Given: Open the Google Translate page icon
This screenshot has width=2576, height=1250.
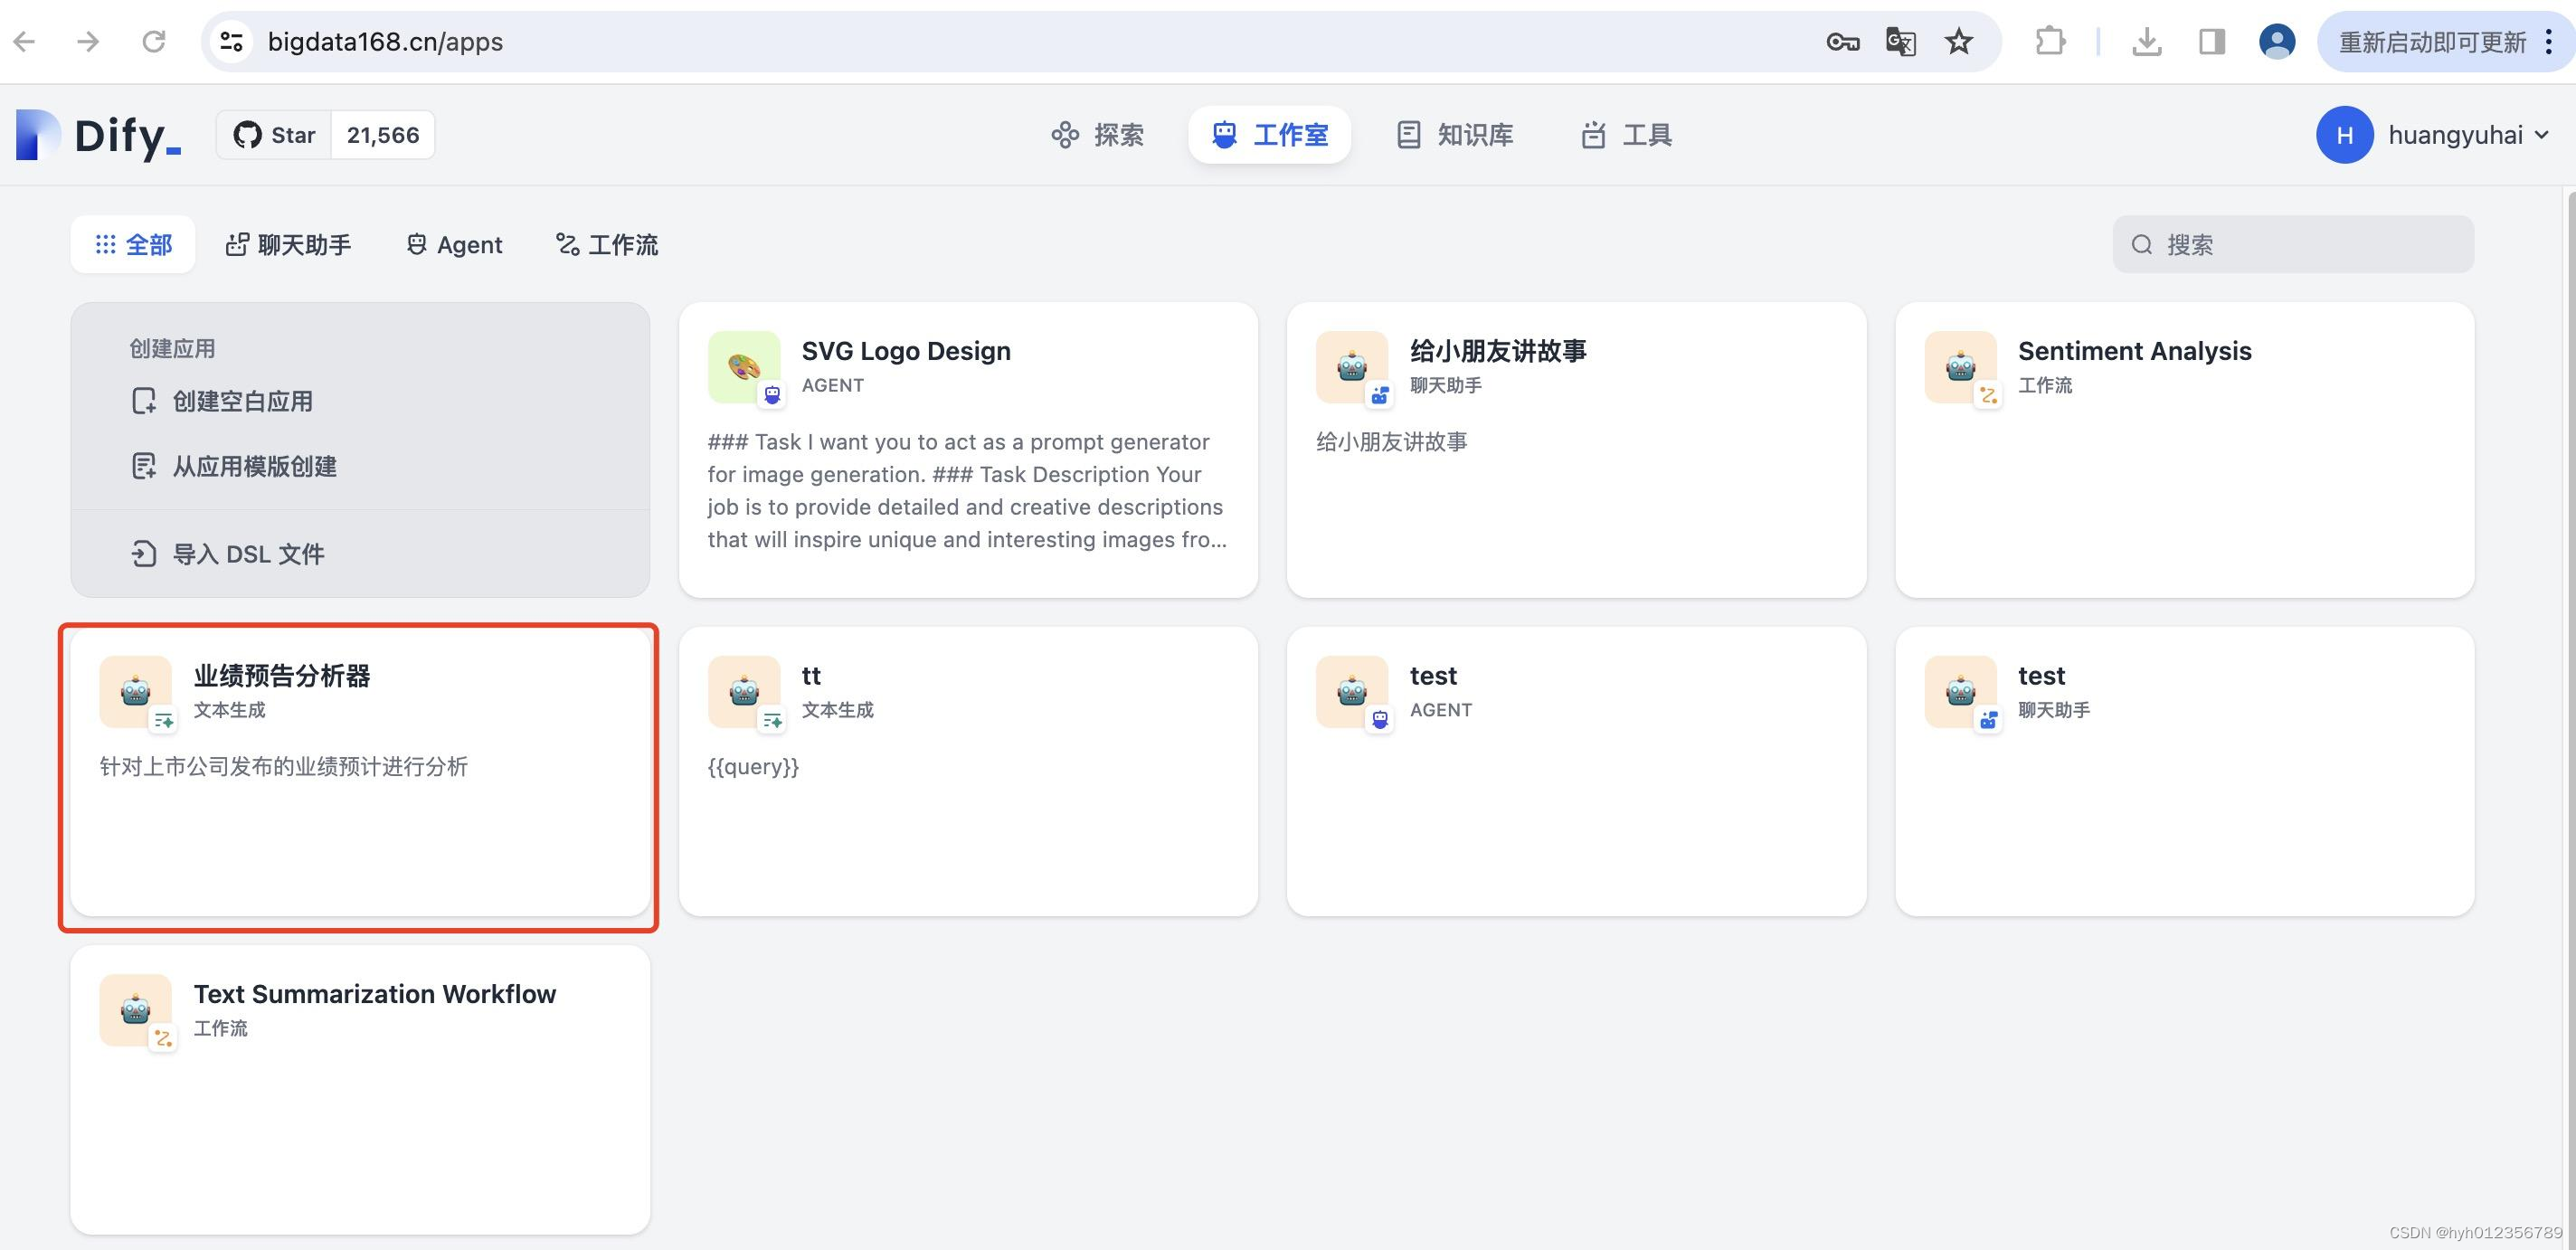Looking at the screenshot, I should tap(1900, 42).
